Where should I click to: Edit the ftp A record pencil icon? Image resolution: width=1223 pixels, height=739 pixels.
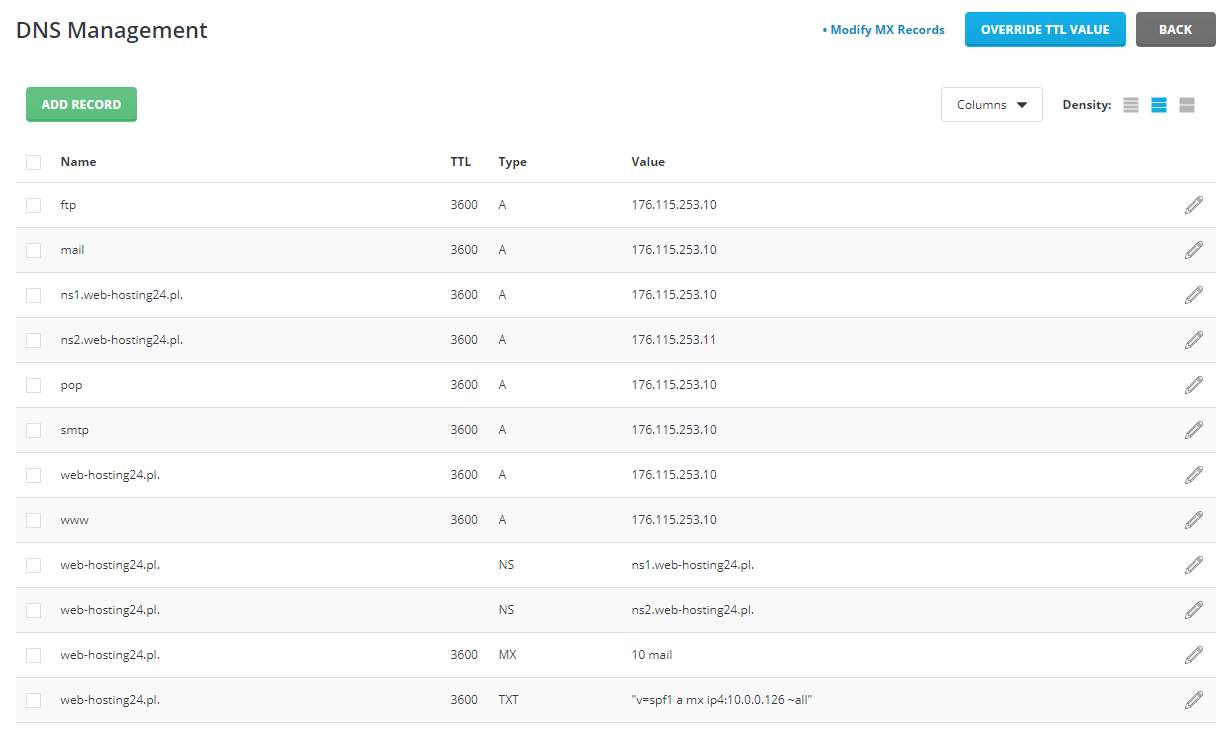(x=1193, y=205)
